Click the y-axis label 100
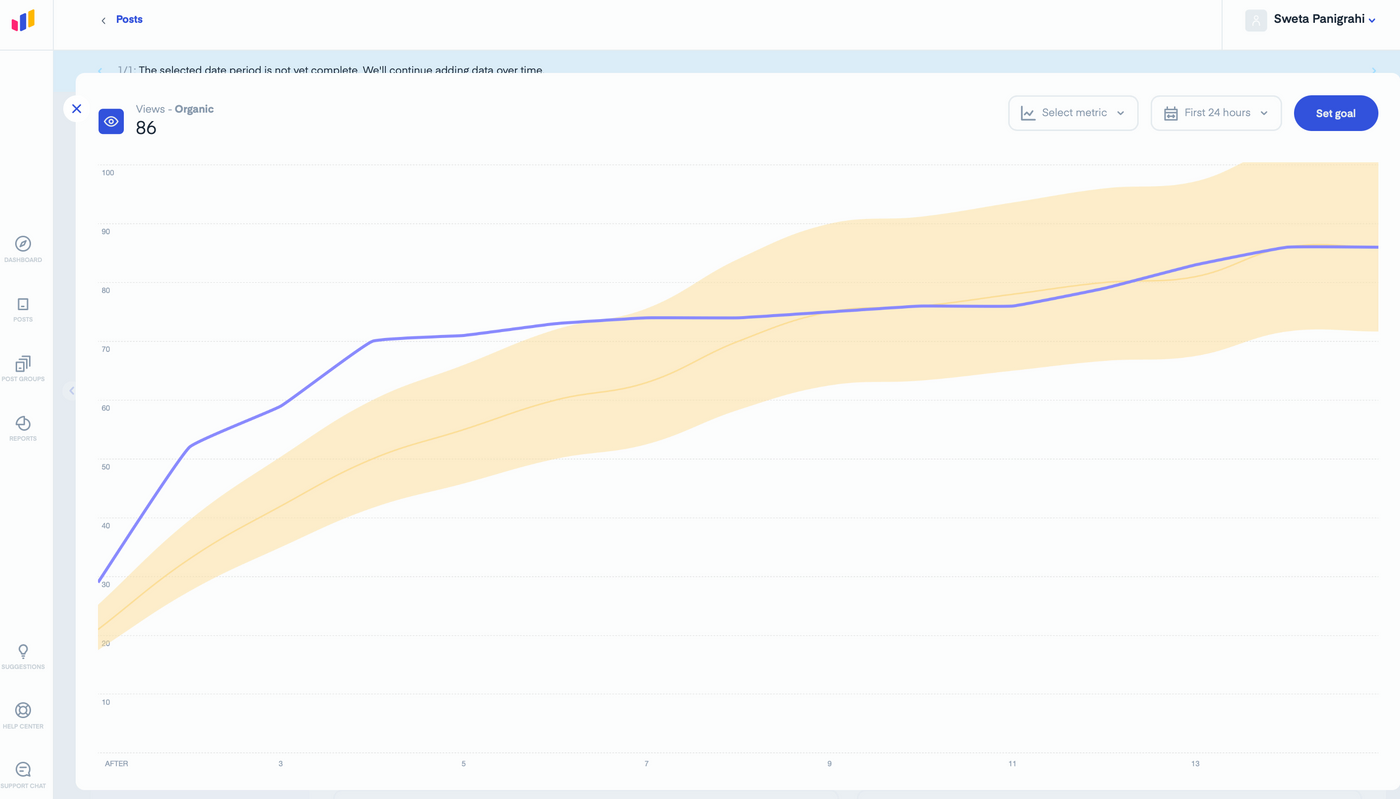 [x=108, y=173]
